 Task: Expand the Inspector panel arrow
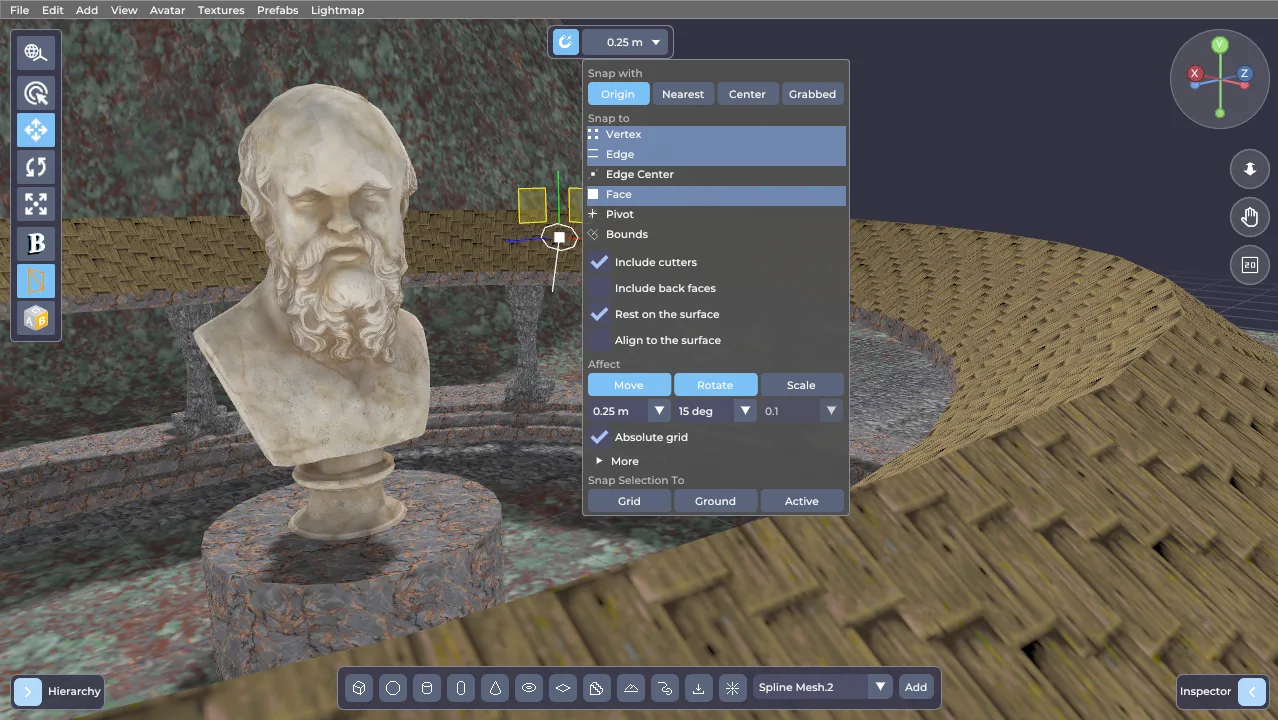pyautogui.click(x=1252, y=691)
